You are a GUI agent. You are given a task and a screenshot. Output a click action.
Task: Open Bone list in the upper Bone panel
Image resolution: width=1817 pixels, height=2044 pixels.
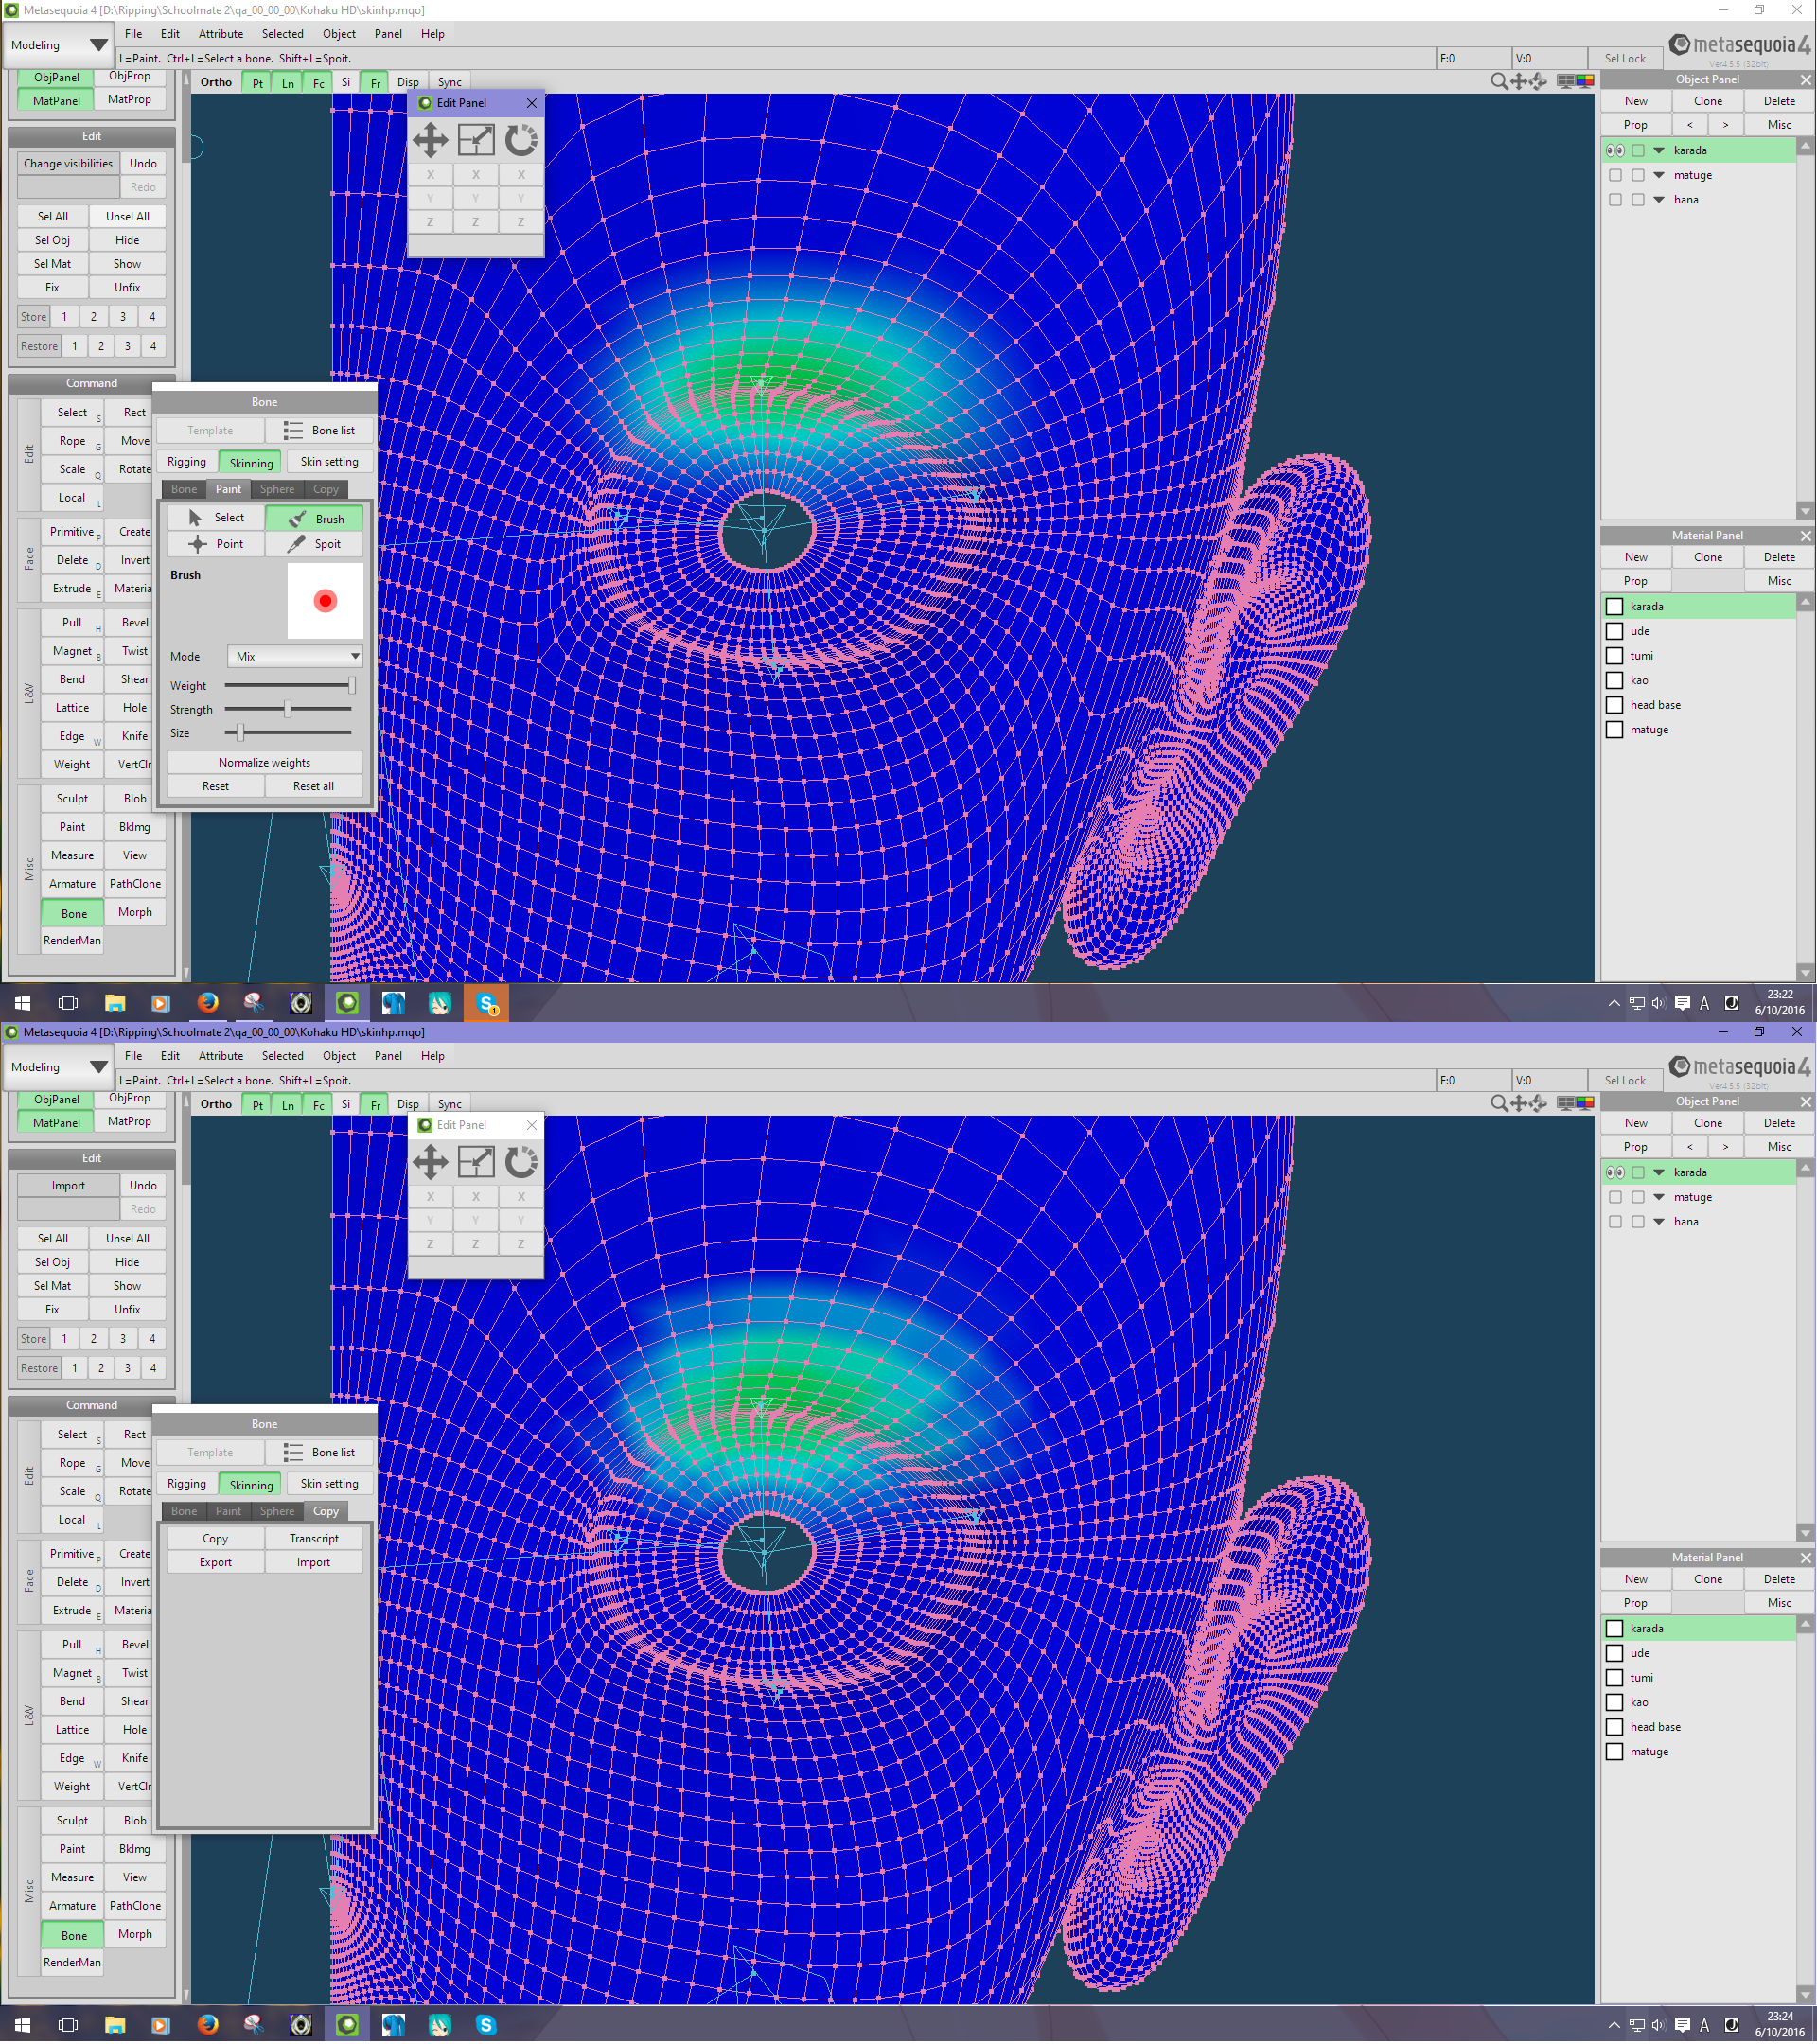320,431
